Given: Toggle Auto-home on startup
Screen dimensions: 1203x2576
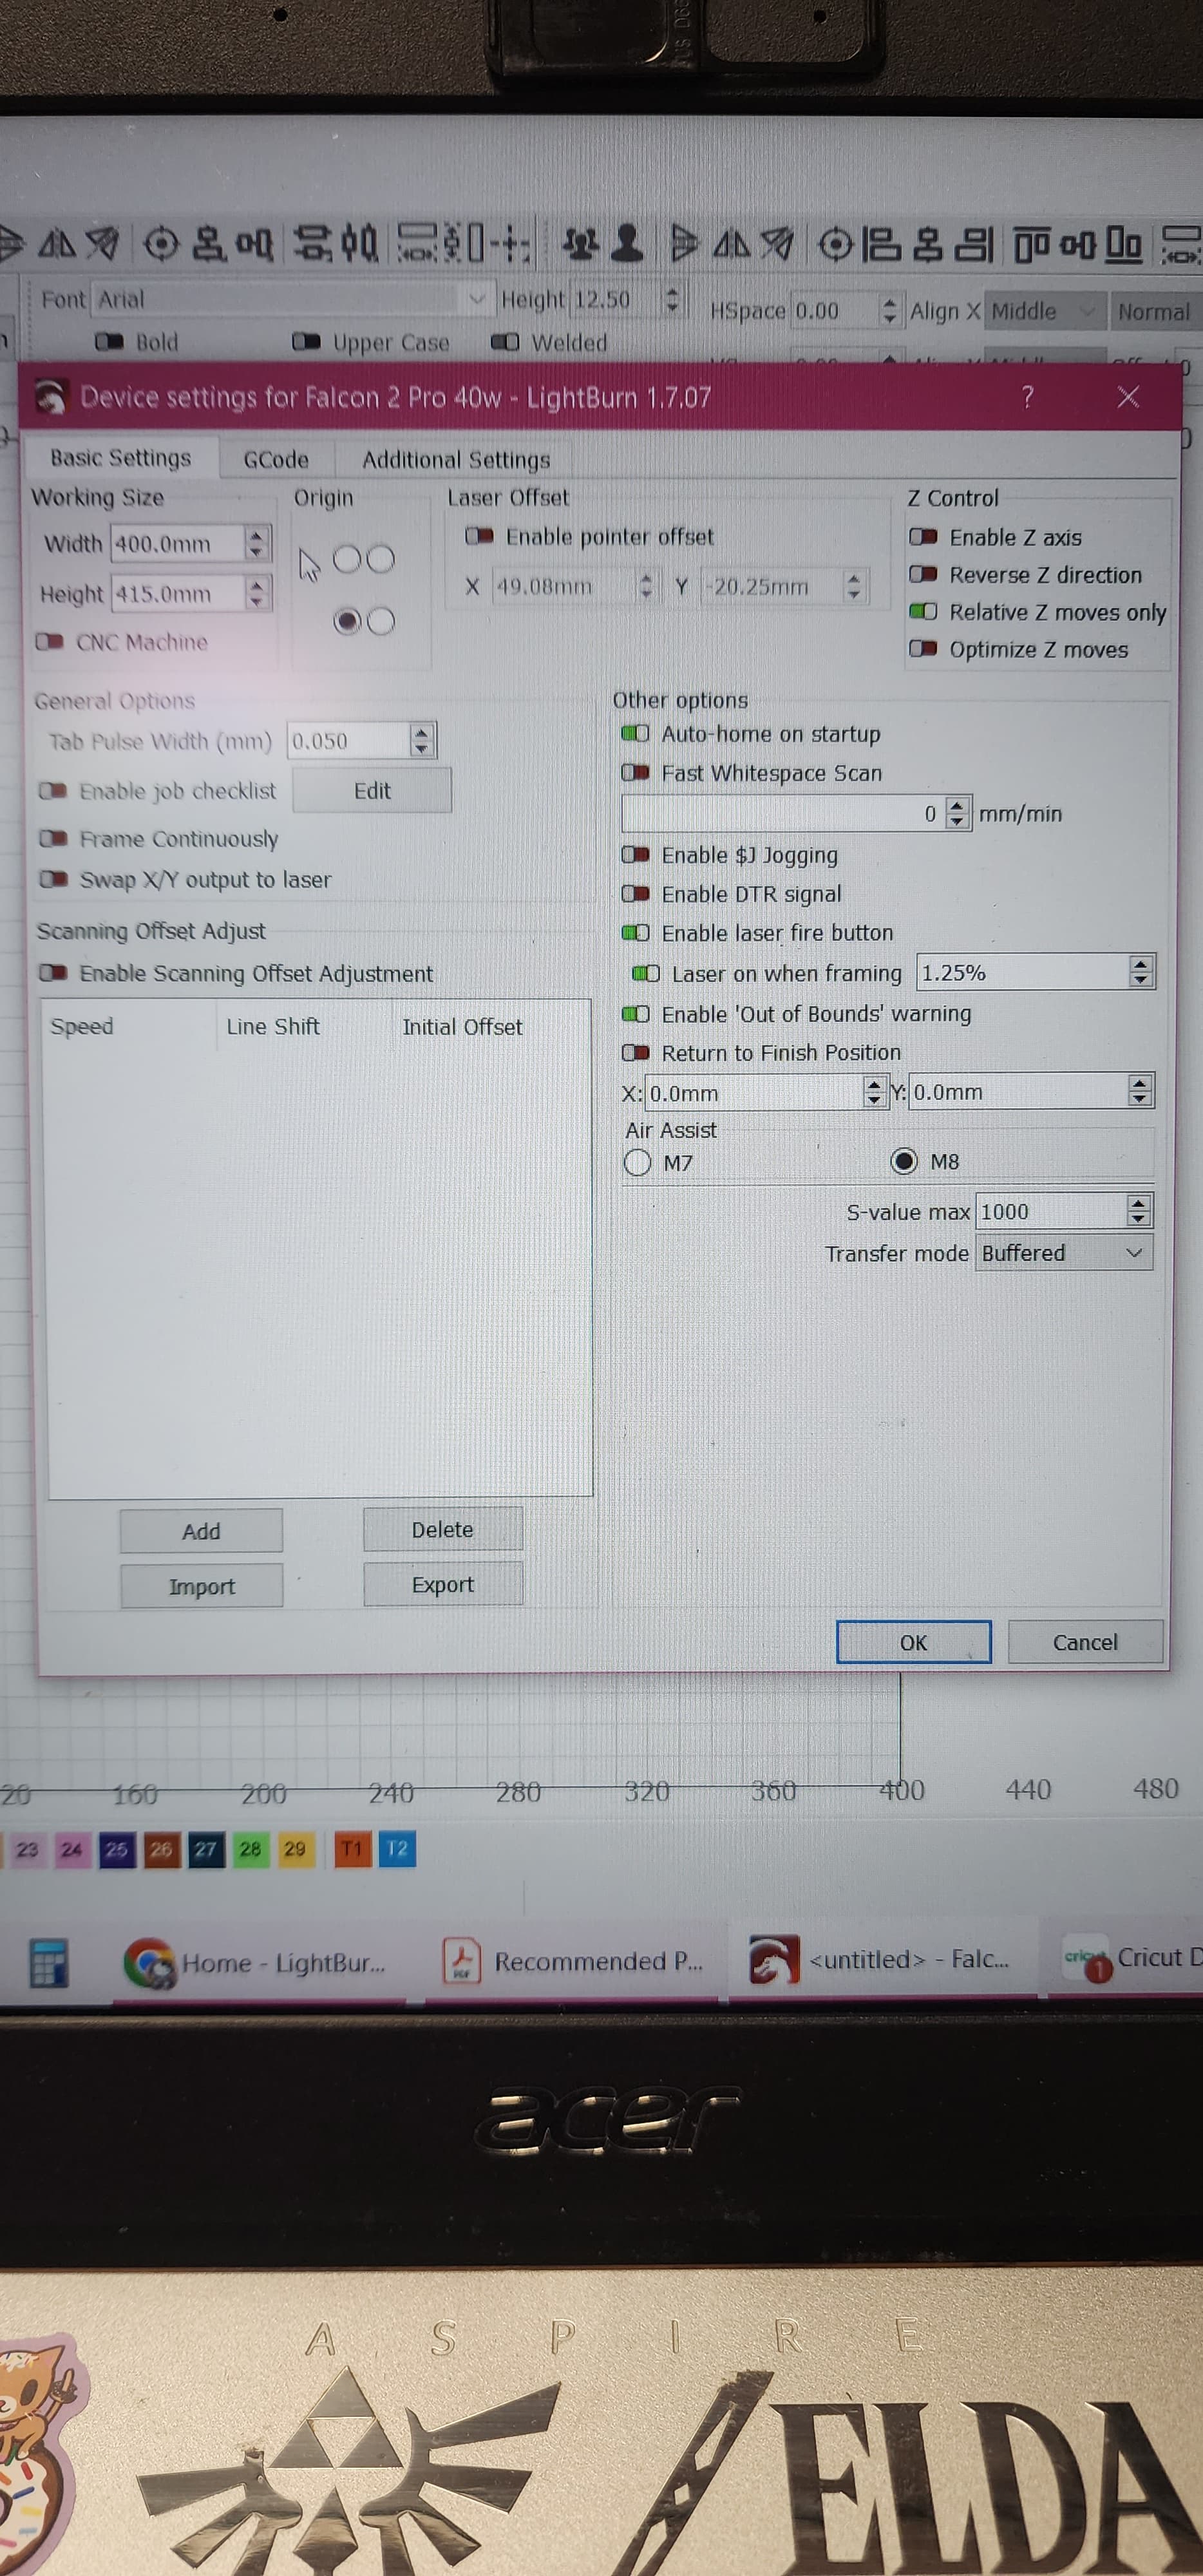Looking at the screenshot, I should tap(635, 734).
